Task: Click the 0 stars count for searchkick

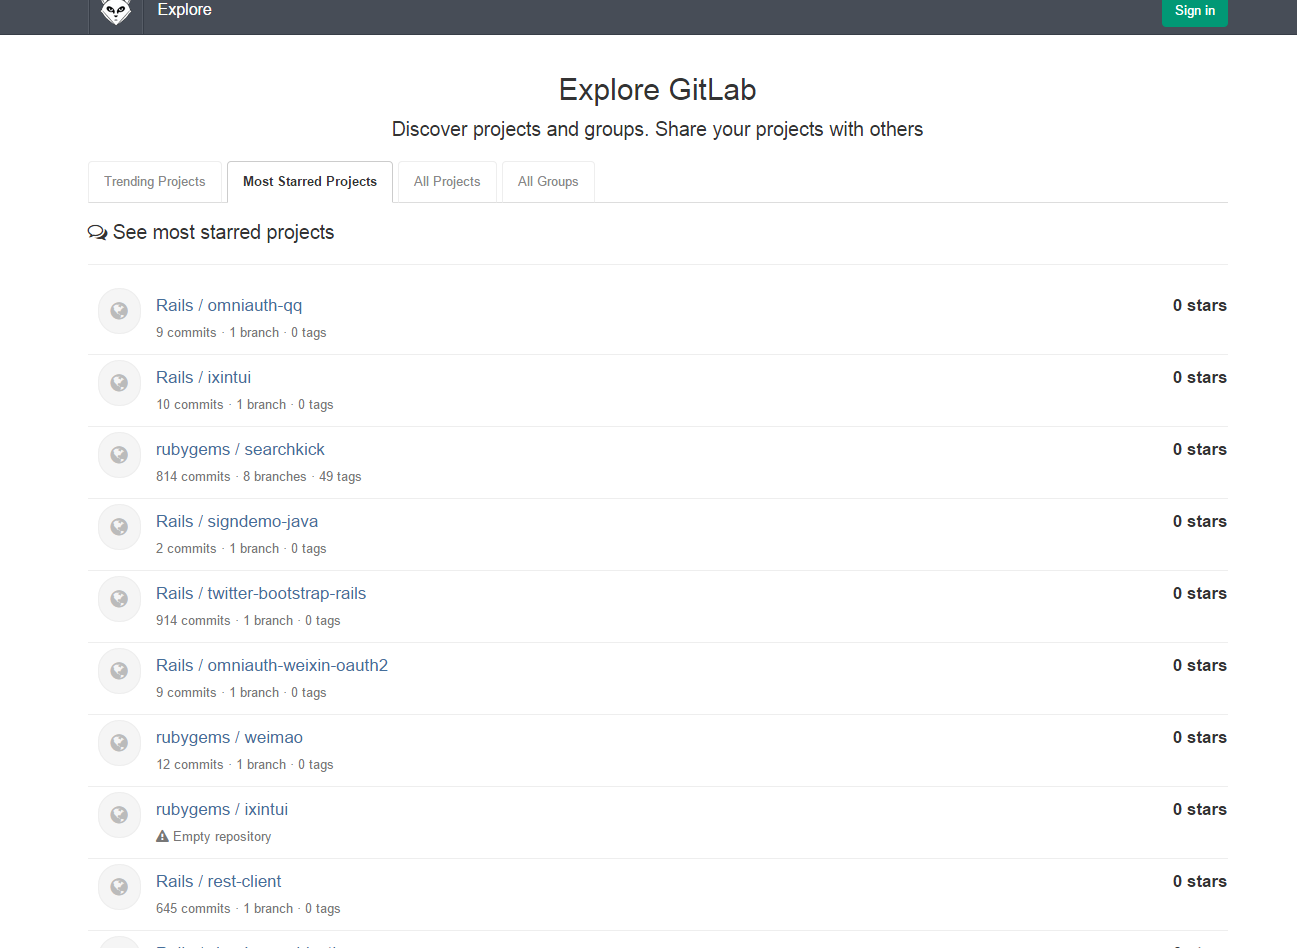Action: tap(1200, 450)
